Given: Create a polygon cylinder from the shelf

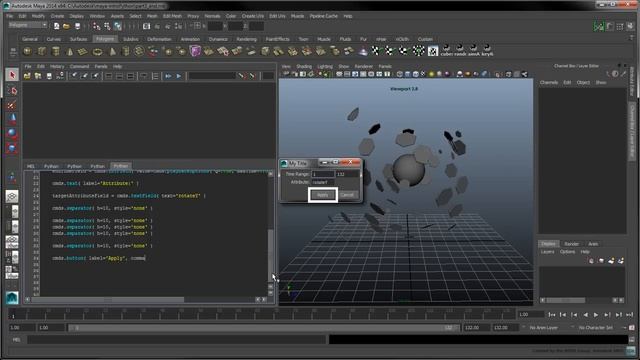Looking at the screenshot, I should [x=56, y=51].
